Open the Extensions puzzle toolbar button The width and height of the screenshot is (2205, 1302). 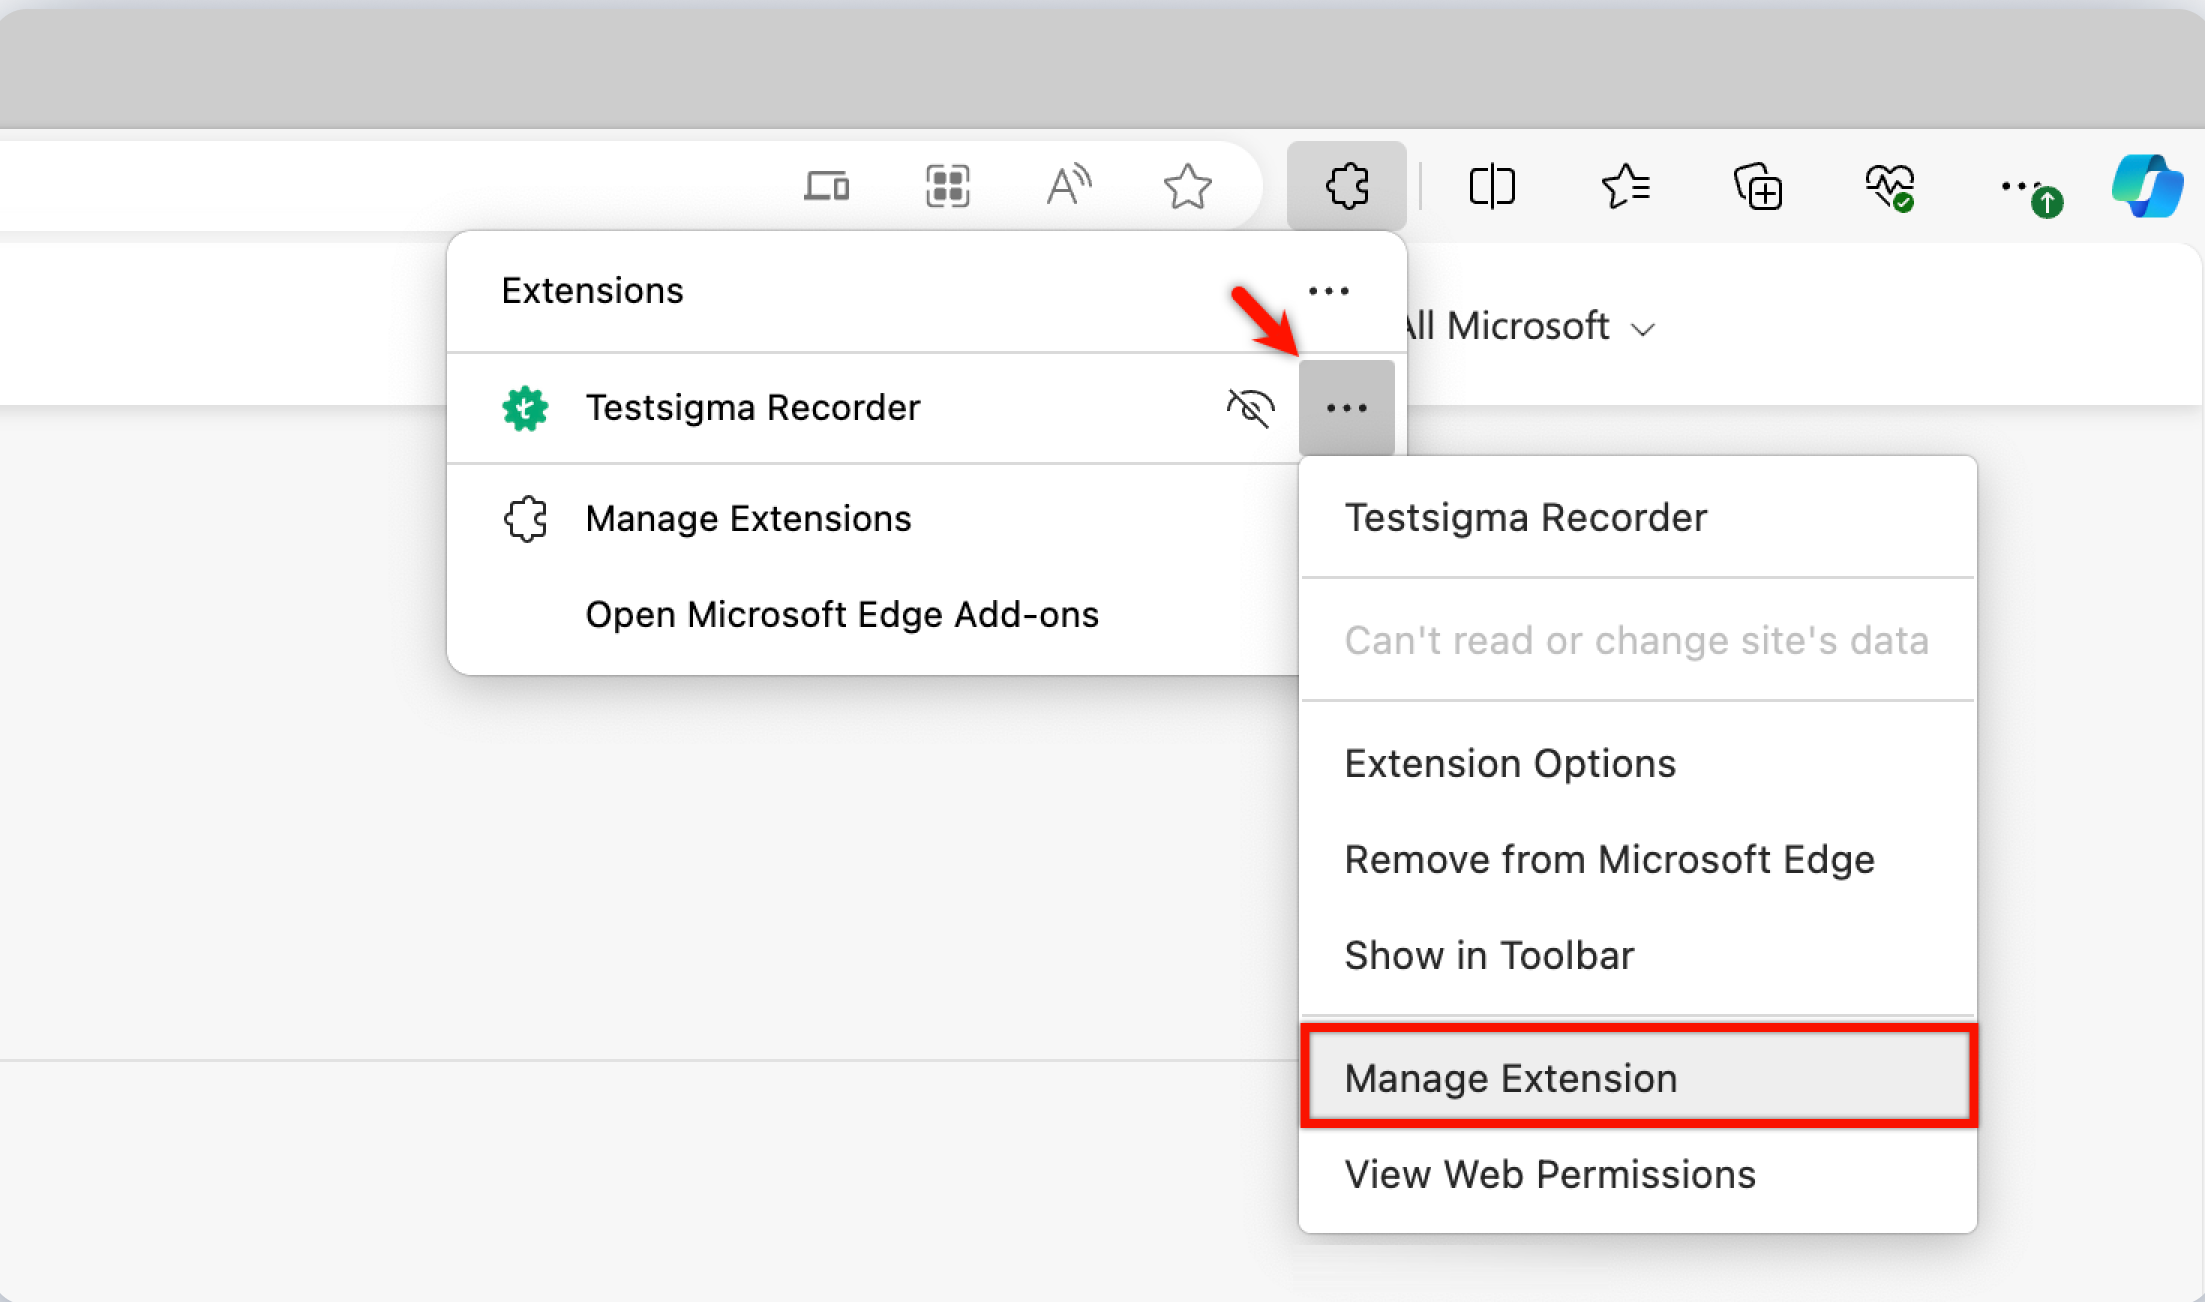pyautogui.click(x=1346, y=186)
